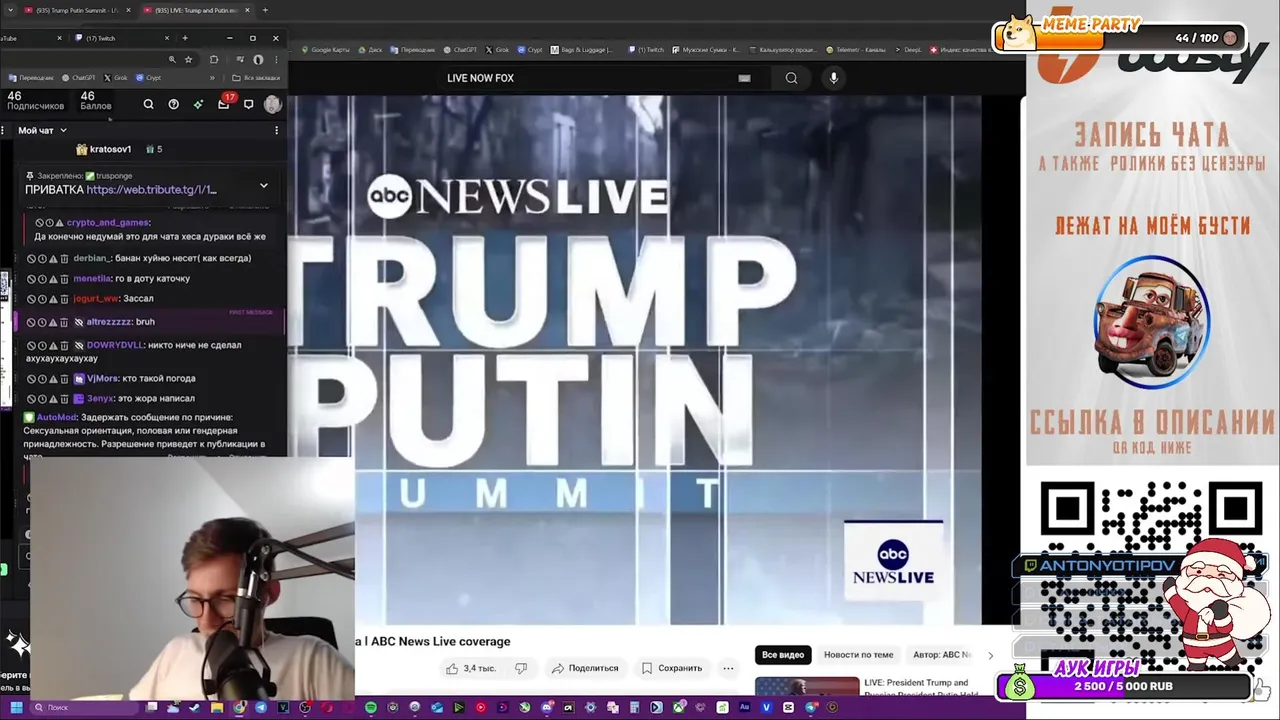This screenshot has width=1280, height=720.
Task: Open YouTube on-screen keyboard icon in search
Action: click(x=744, y=78)
